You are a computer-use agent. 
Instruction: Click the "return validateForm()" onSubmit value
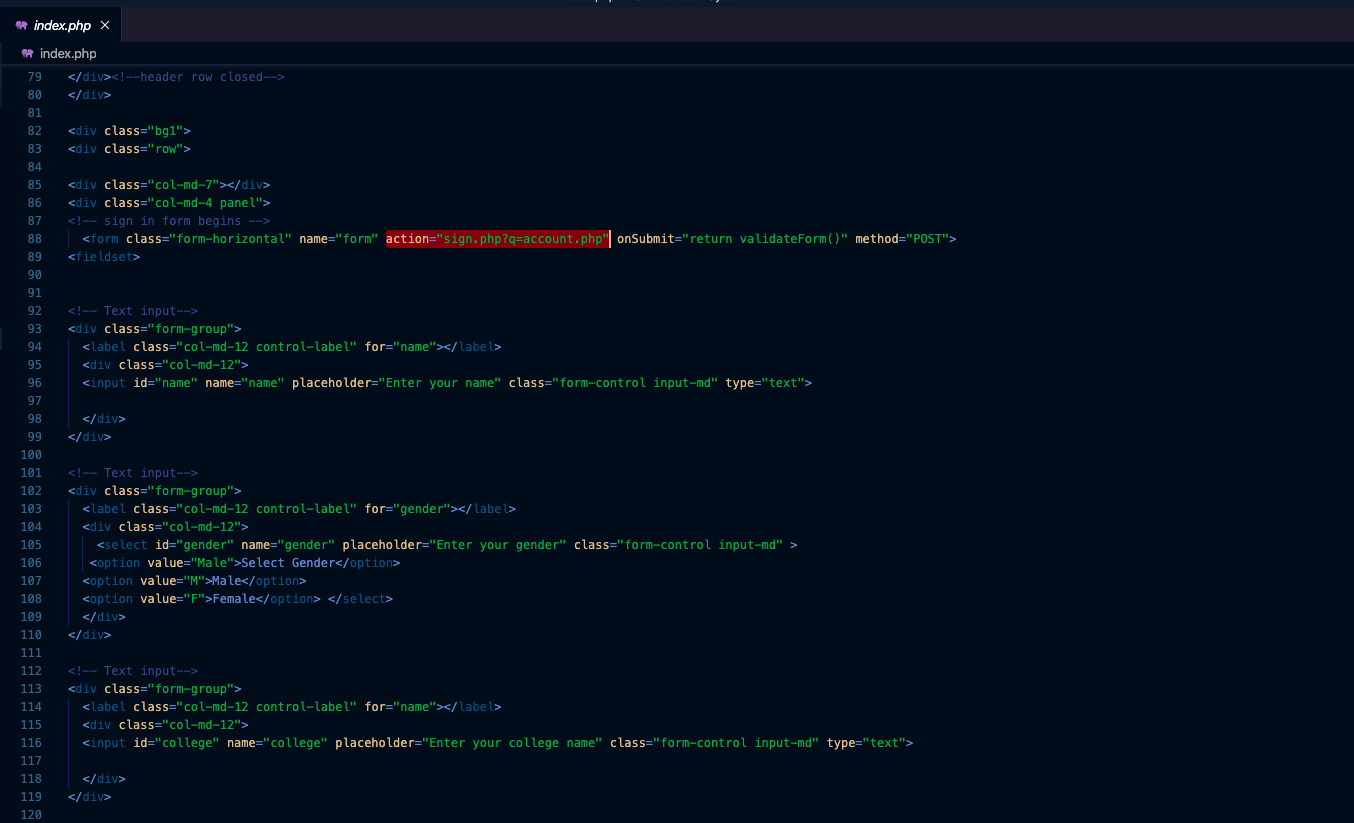pos(766,239)
